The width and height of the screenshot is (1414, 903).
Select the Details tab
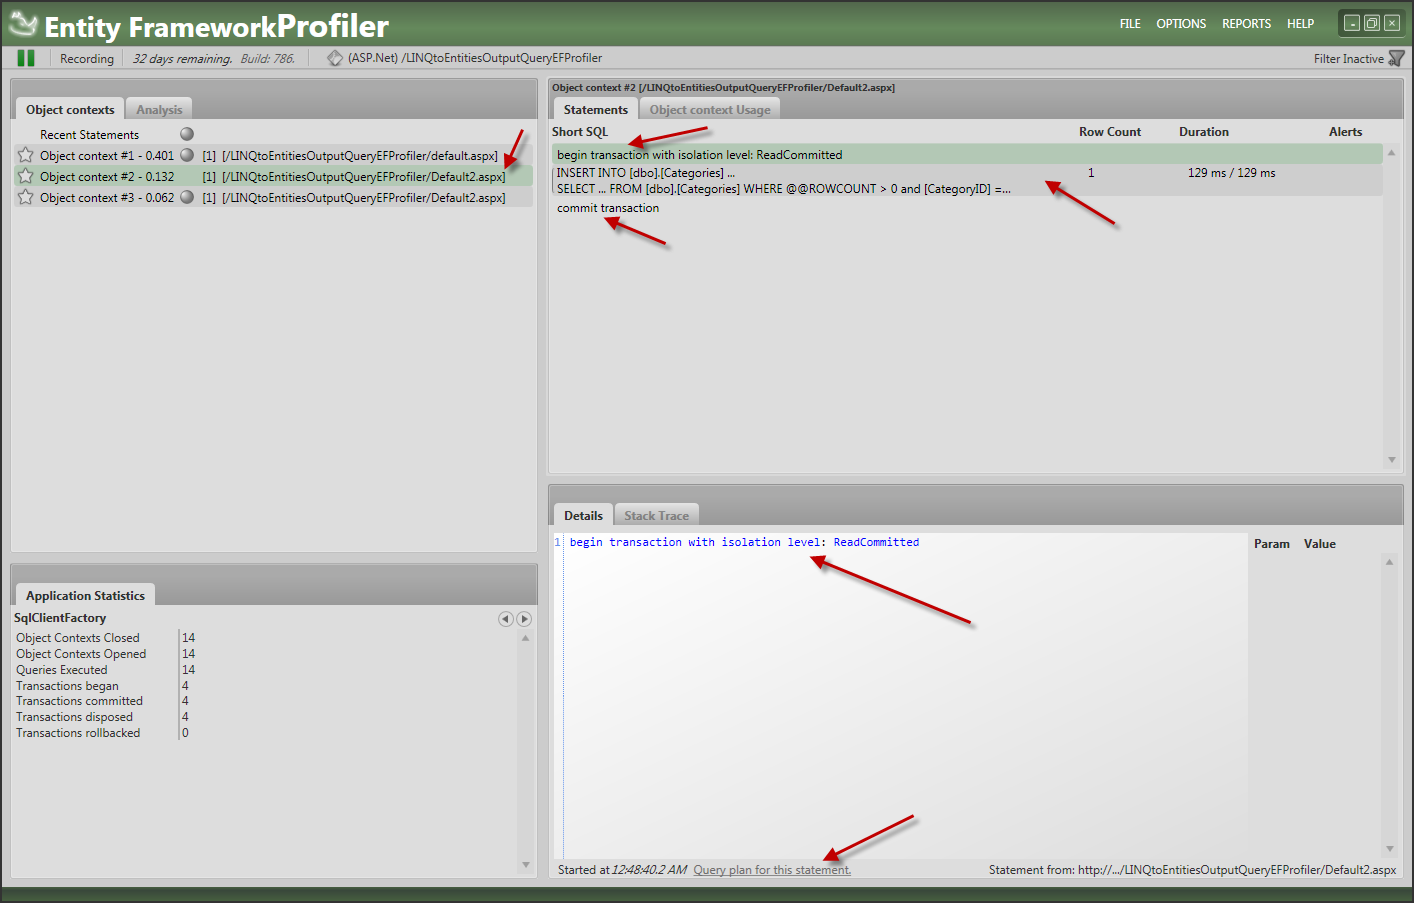pos(583,516)
